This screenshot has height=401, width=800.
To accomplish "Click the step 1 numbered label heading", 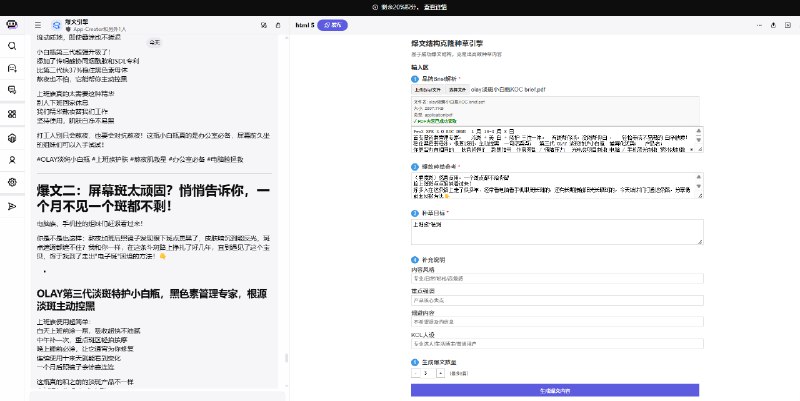I will pos(436,79).
